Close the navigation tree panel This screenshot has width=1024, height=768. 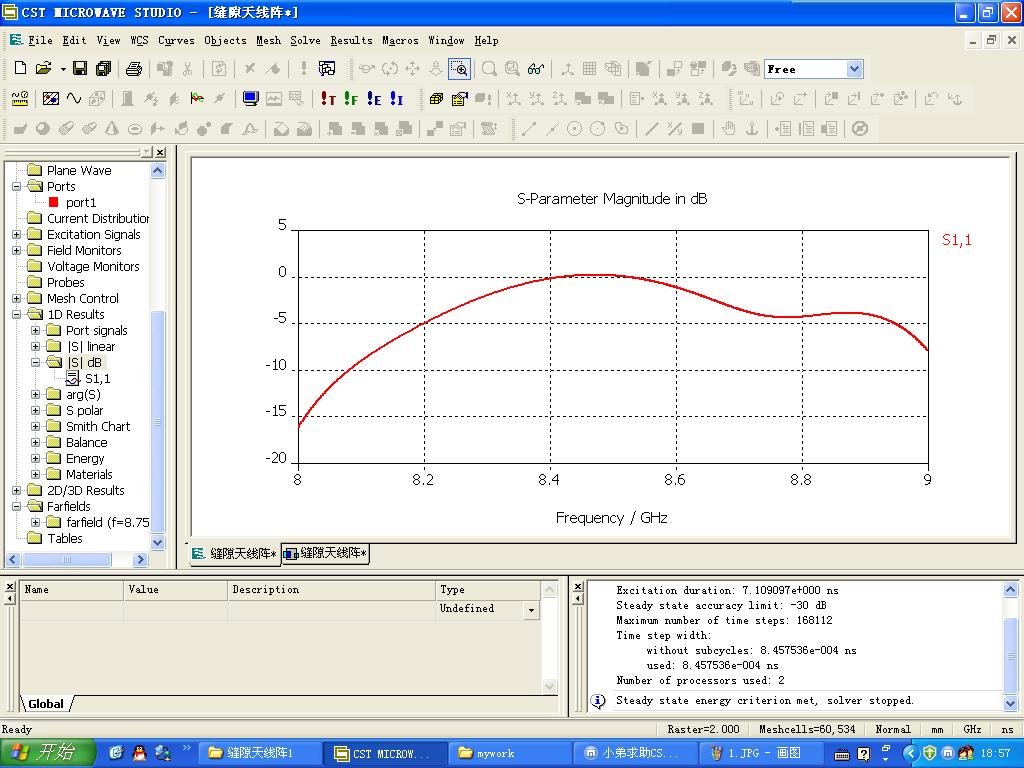(x=160, y=152)
